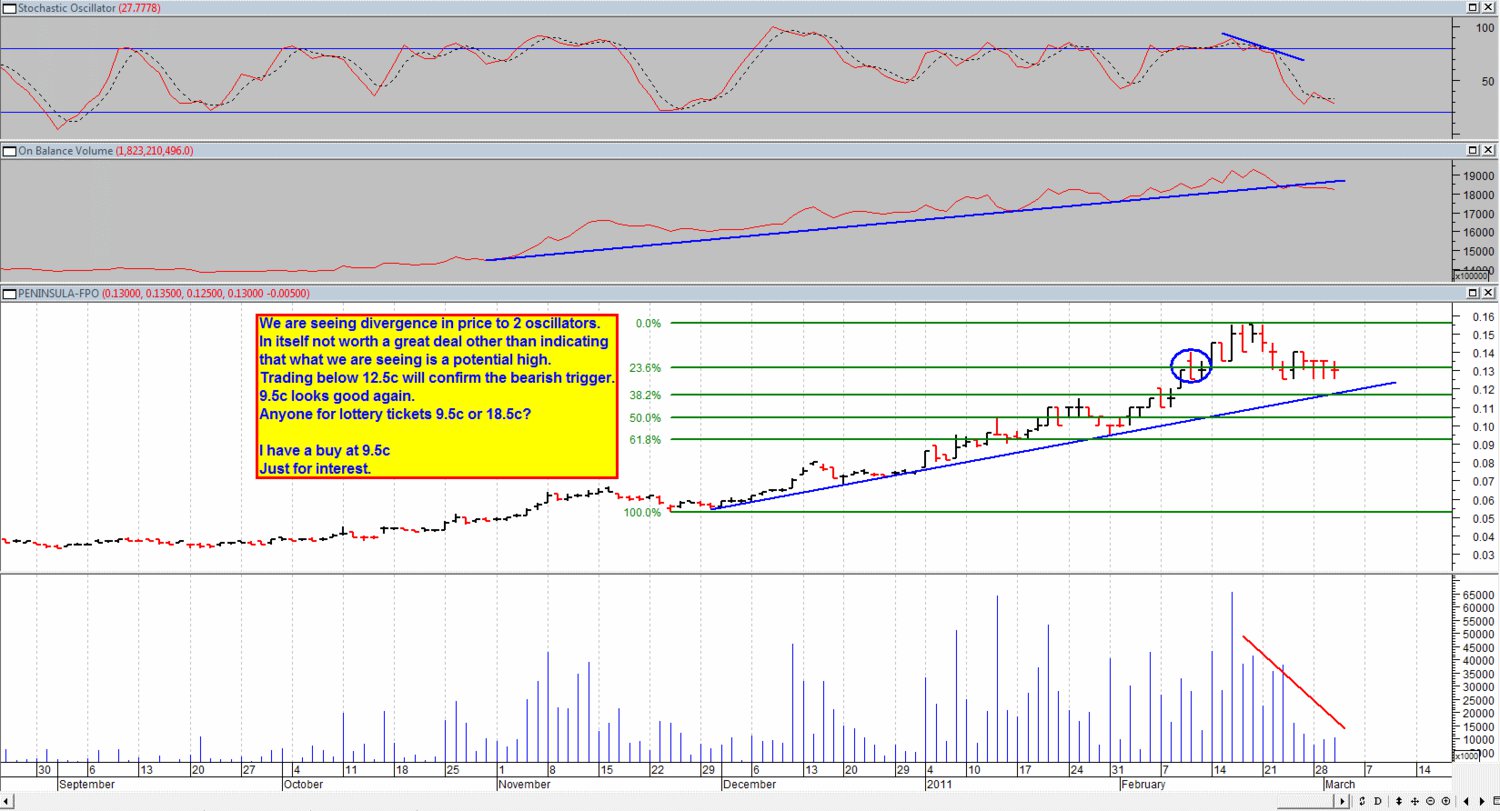
Task: Click the D periodicity button in bottom toolbar
Action: pos(1377,801)
